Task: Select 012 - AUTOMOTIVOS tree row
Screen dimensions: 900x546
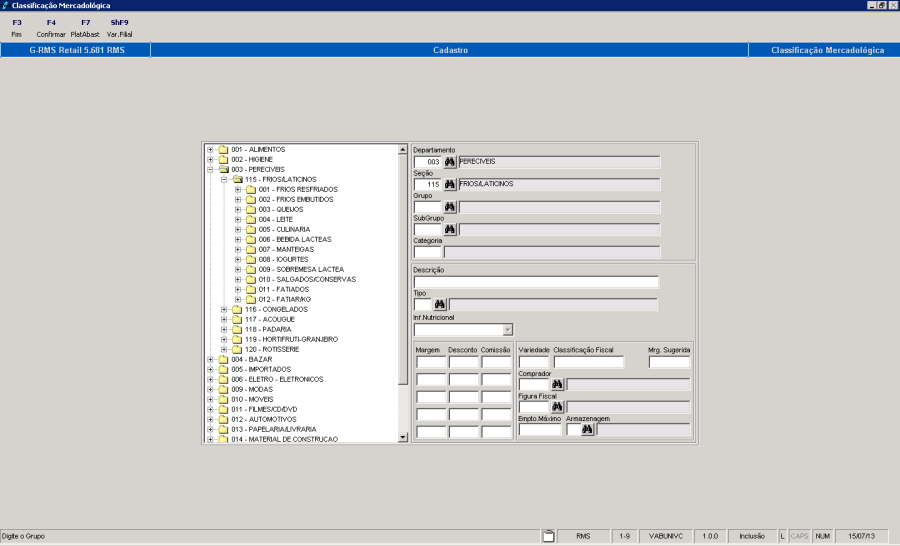Action: click(x=263, y=419)
